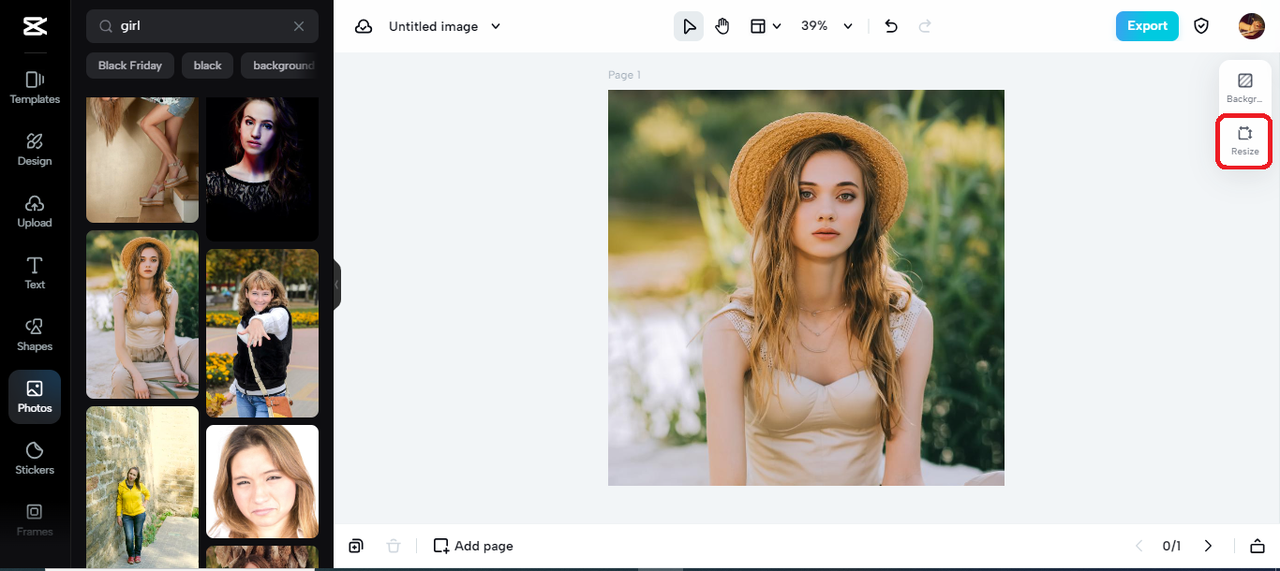Open the 39% zoom level dropdown

pyautogui.click(x=827, y=27)
